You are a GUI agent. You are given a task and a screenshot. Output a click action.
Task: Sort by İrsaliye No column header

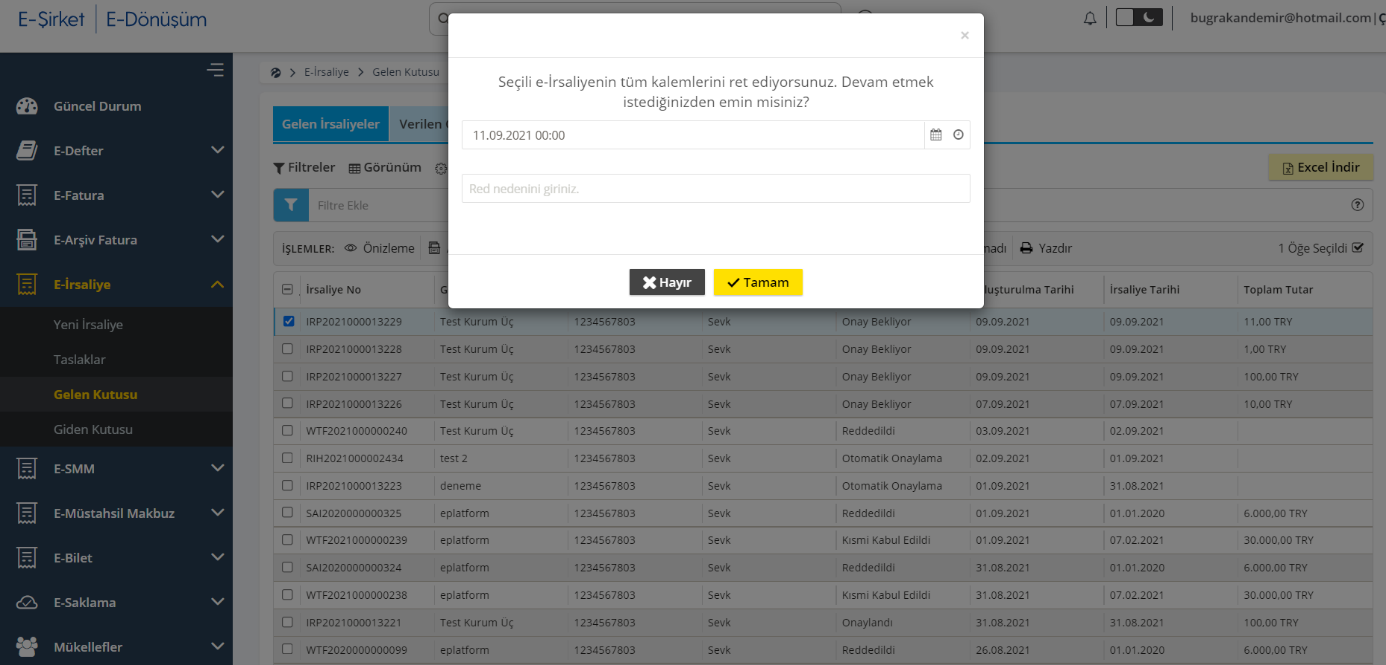tap(333, 289)
